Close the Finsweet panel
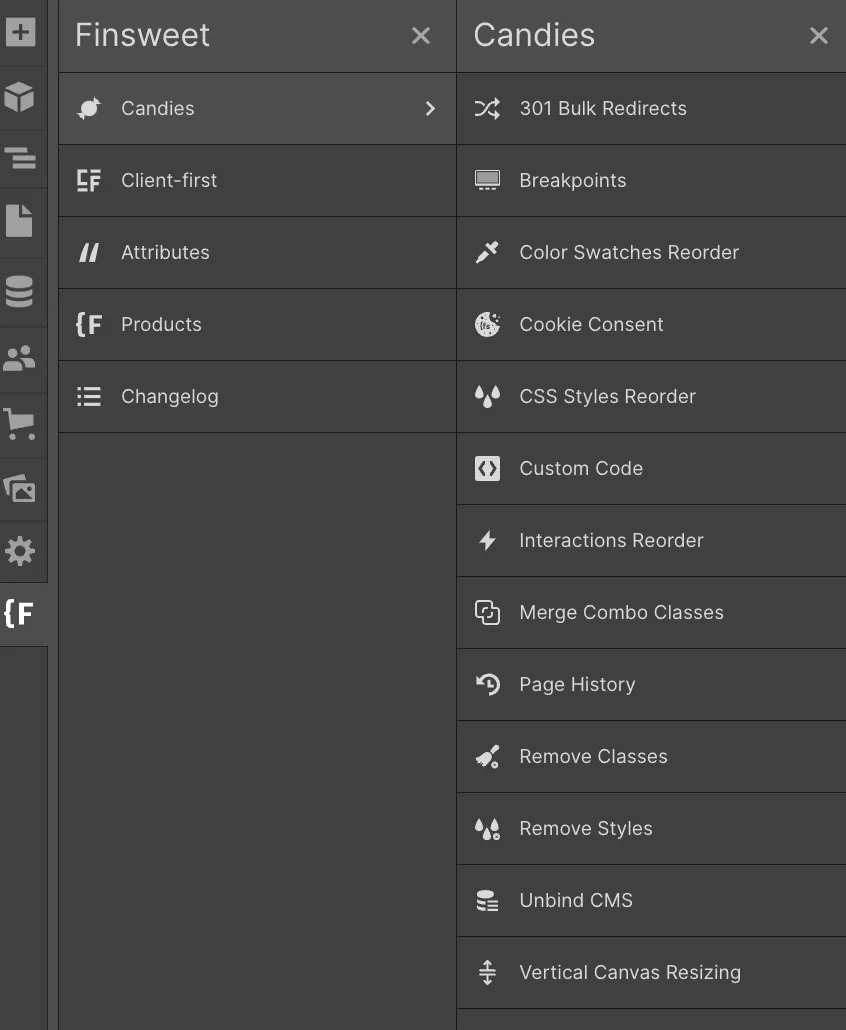The height and width of the screenshot is (1030, 846). [x=421, y=35]
